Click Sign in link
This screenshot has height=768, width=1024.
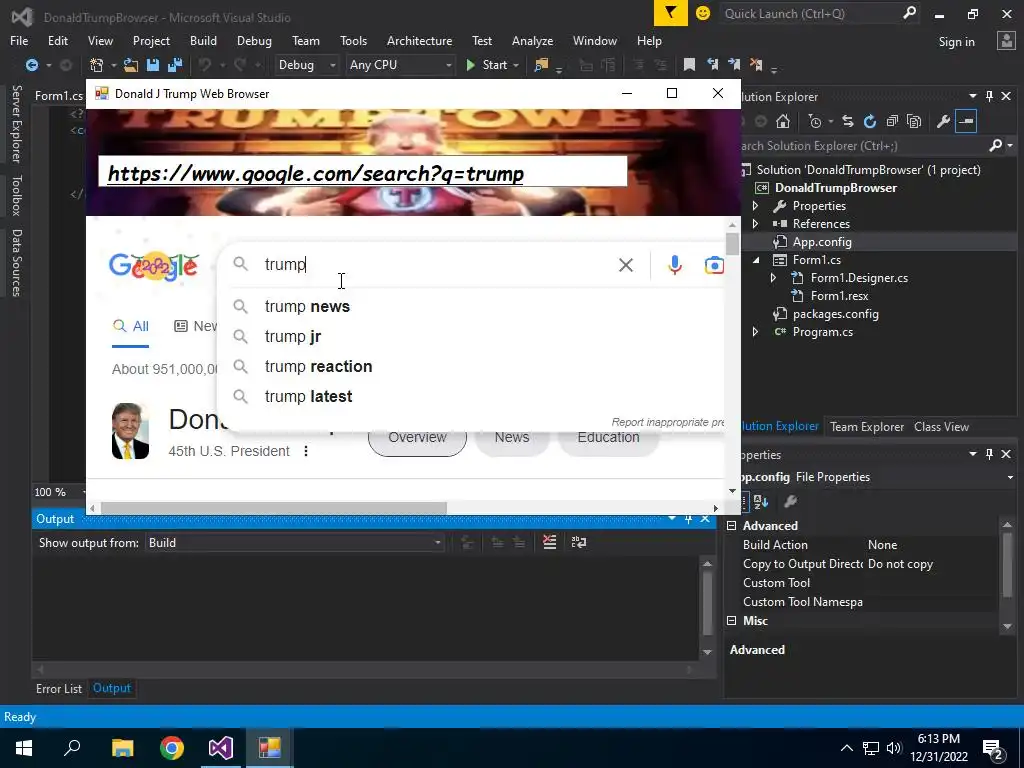(x=956, y=41)
